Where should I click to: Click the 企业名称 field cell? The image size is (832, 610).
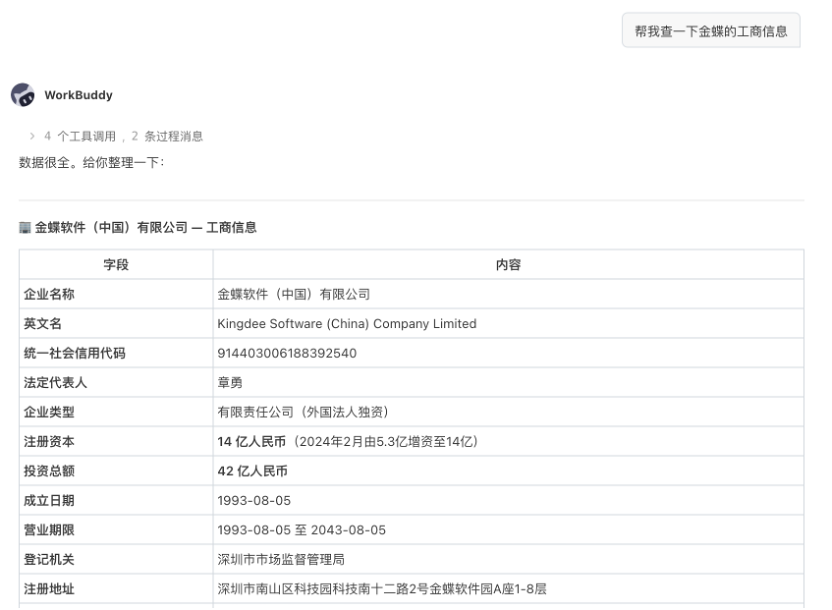(x=116, y=294)
